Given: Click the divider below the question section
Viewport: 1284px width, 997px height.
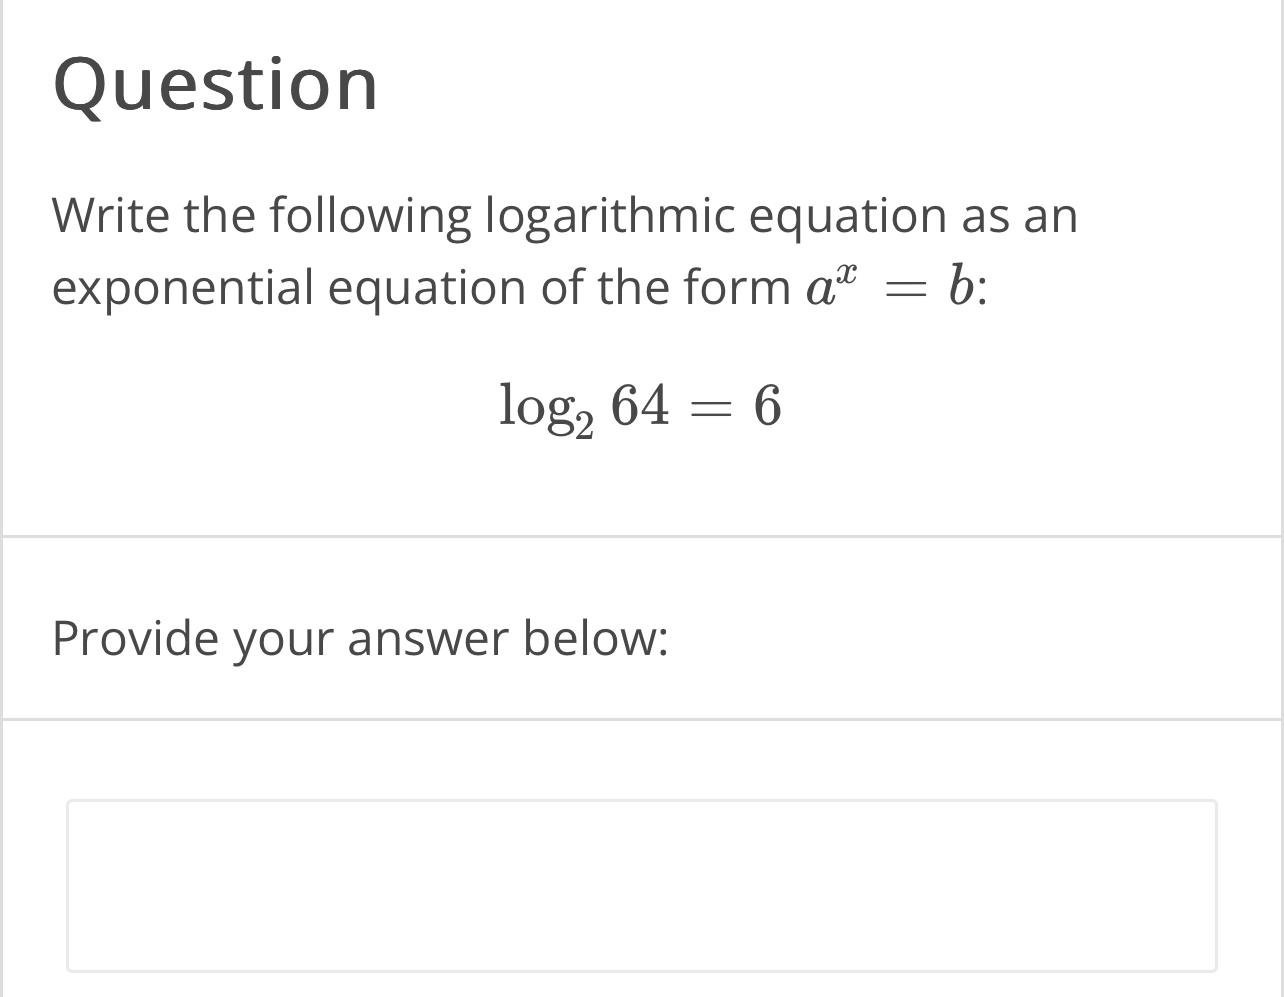Looking at the screenshot, I should click(640, 533).
